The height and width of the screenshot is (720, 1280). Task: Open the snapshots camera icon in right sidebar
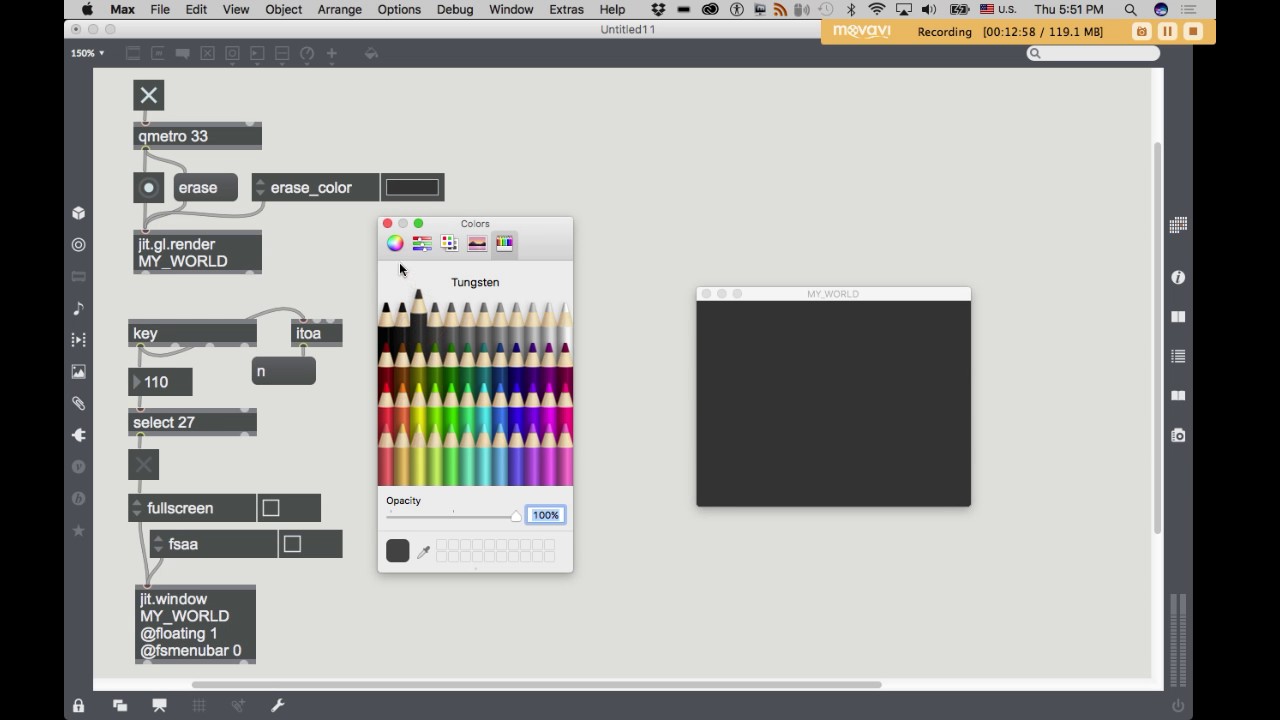tap(1178, 435)
